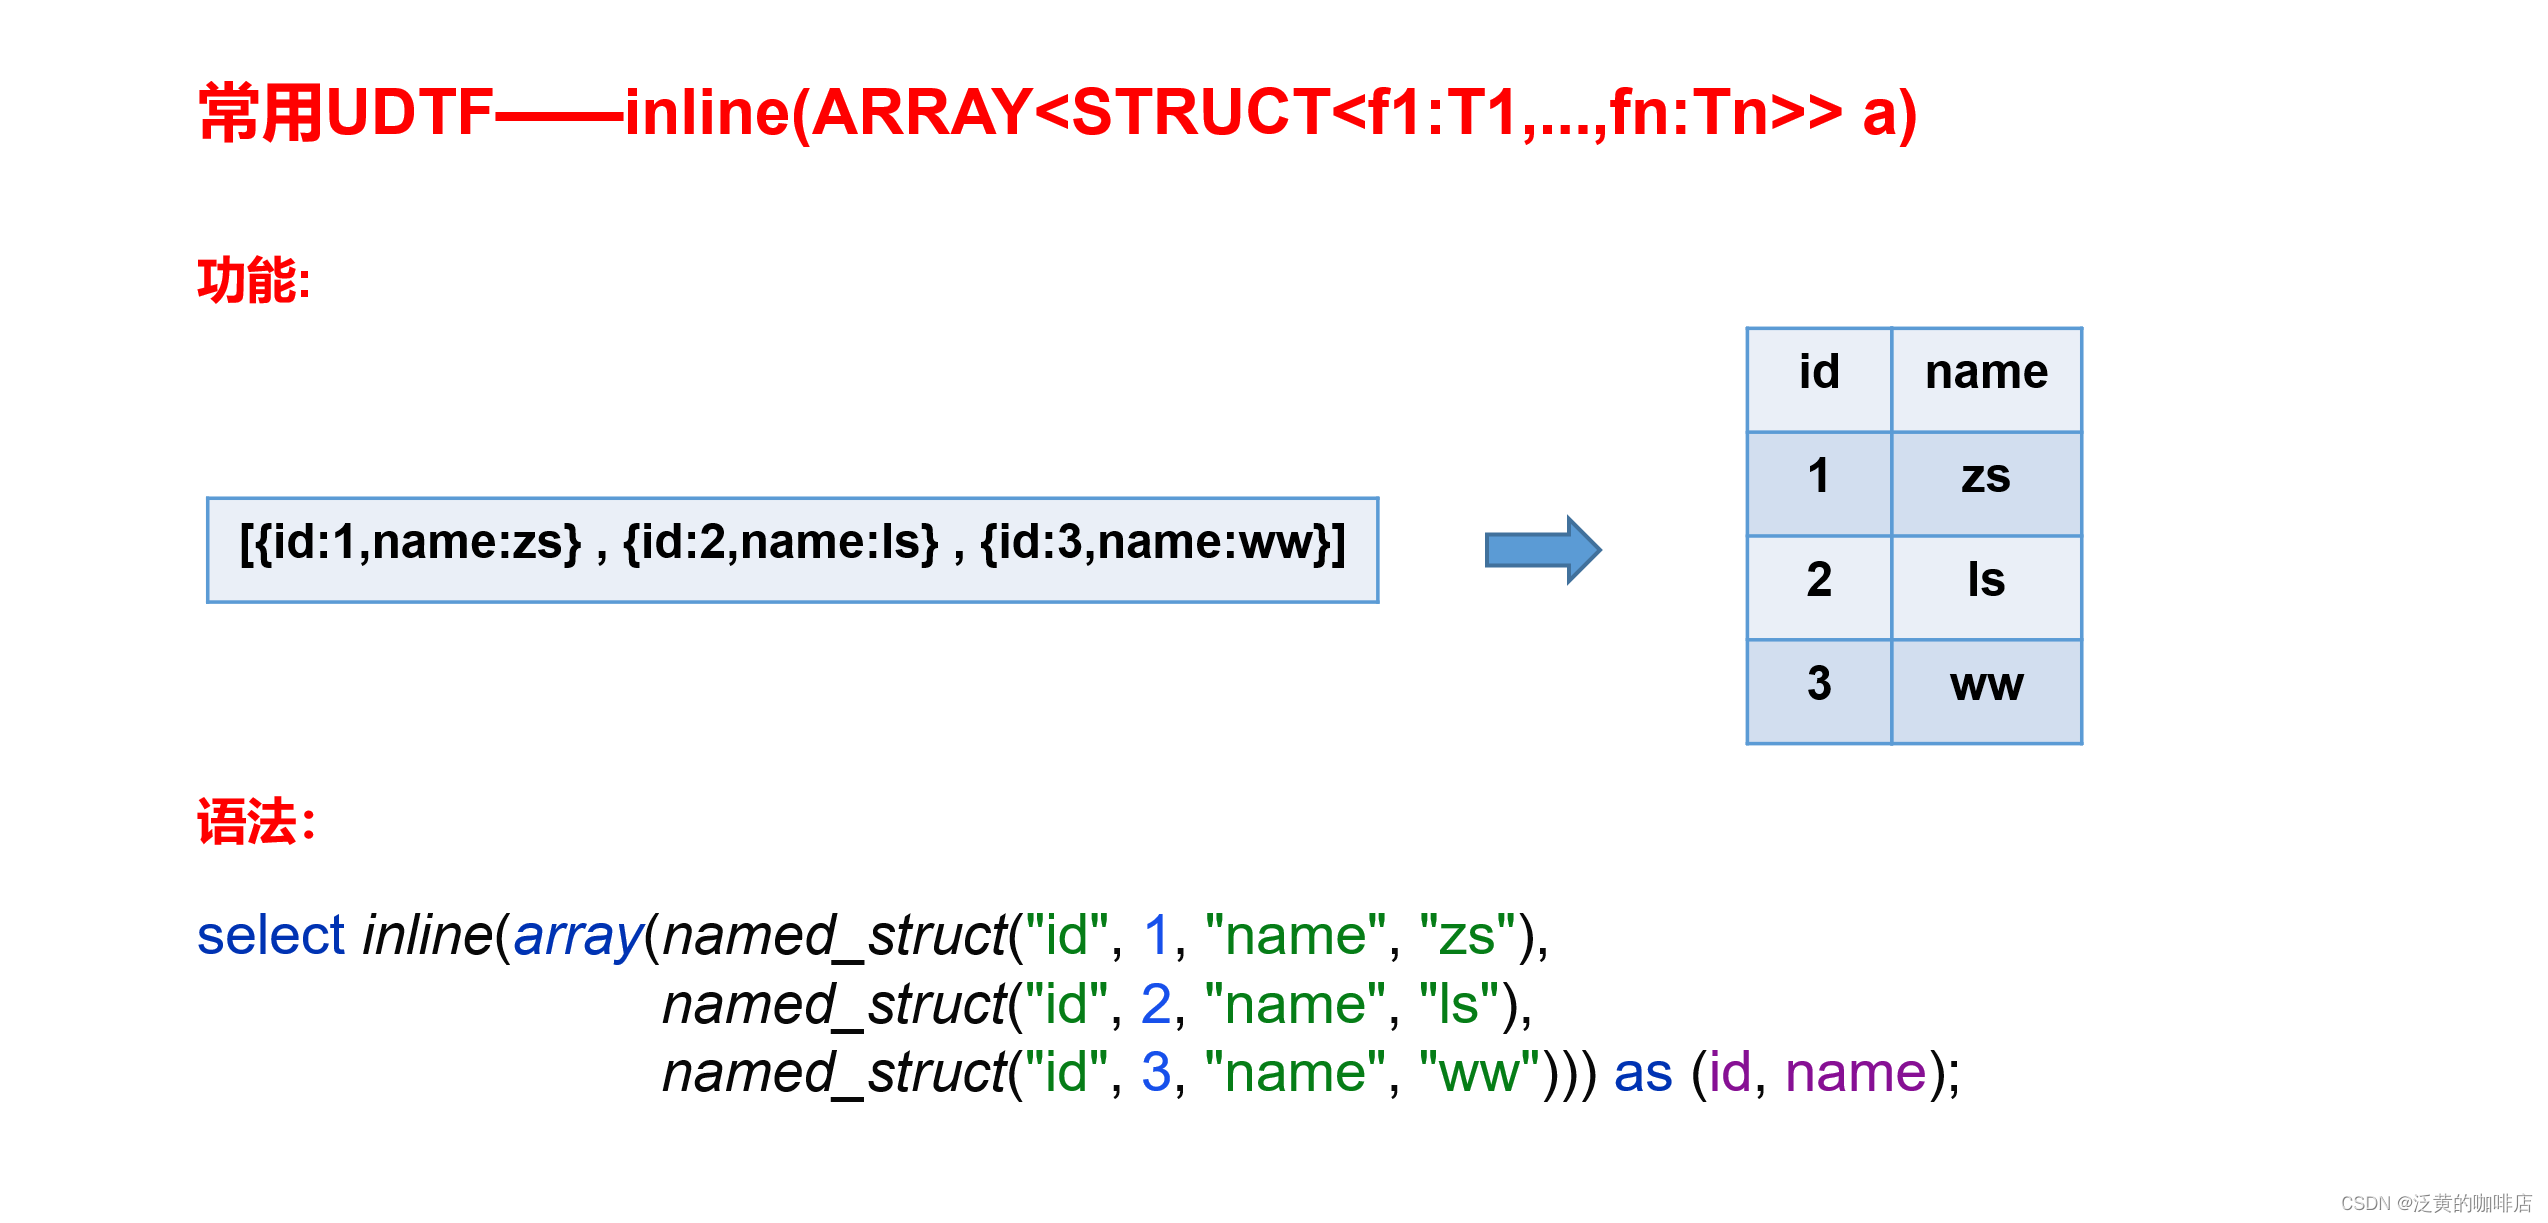Screen dimensions: 2548x1223
Task: Click the green "ls" string in the code
Action: pyautogui.click(x=1460, y=1004)
